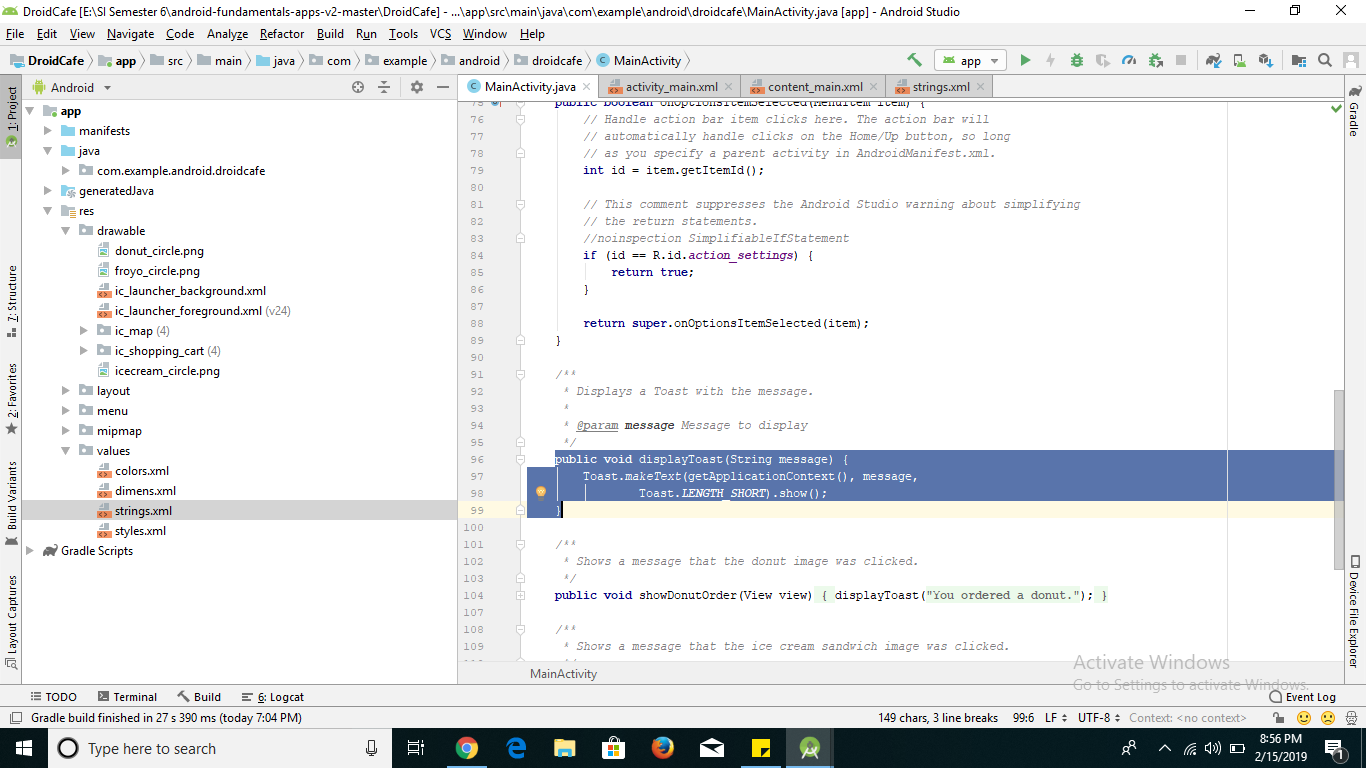Toggle the TODO tool window
This screenshot has width=1366, height=768.
click(53, 696)
